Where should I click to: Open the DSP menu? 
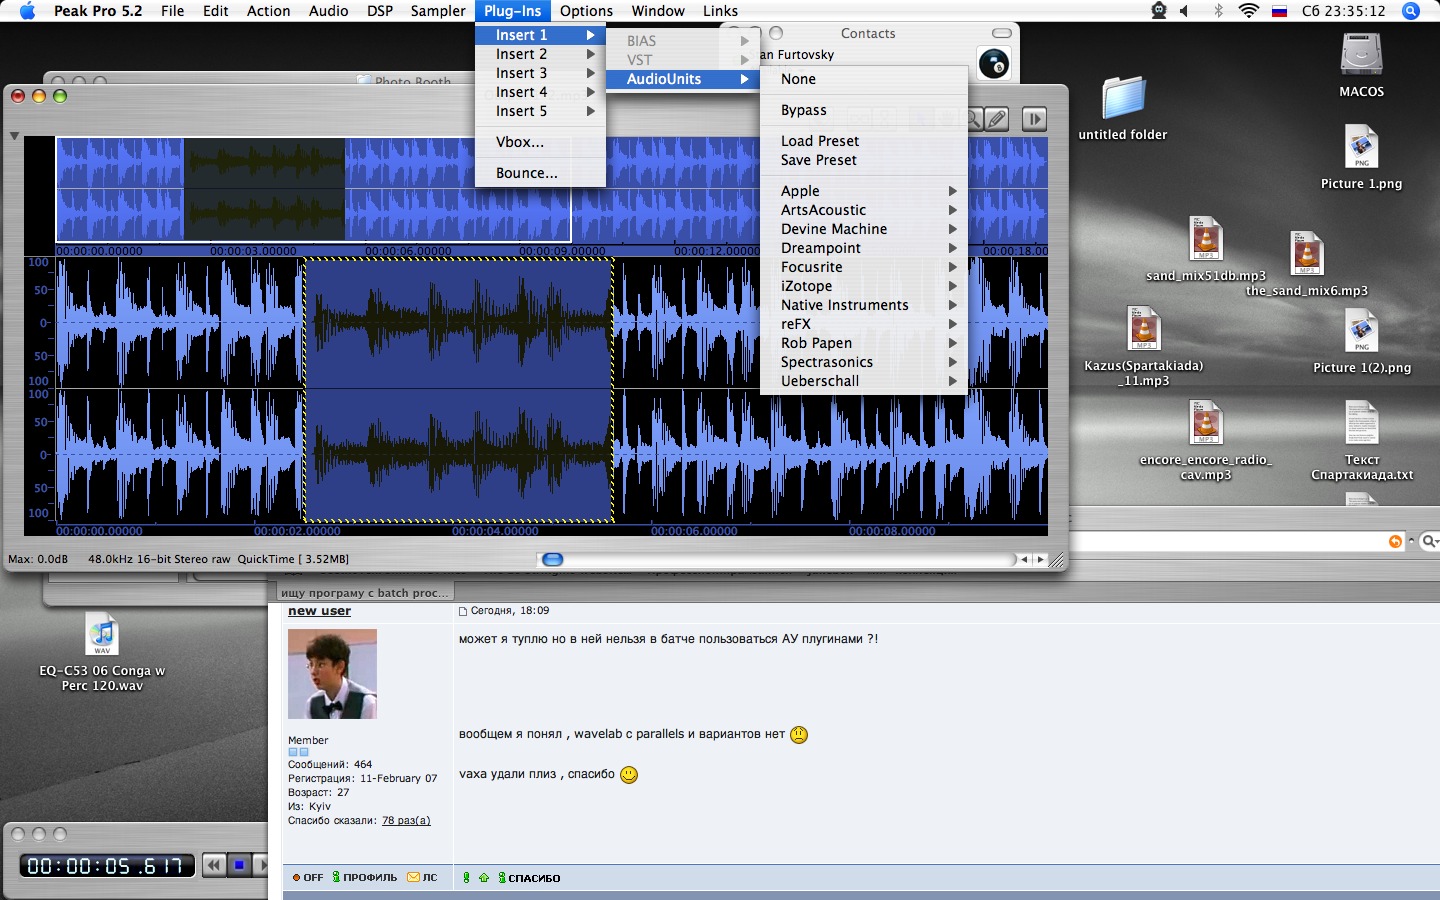pyautogui.click(x=380, y=11)
